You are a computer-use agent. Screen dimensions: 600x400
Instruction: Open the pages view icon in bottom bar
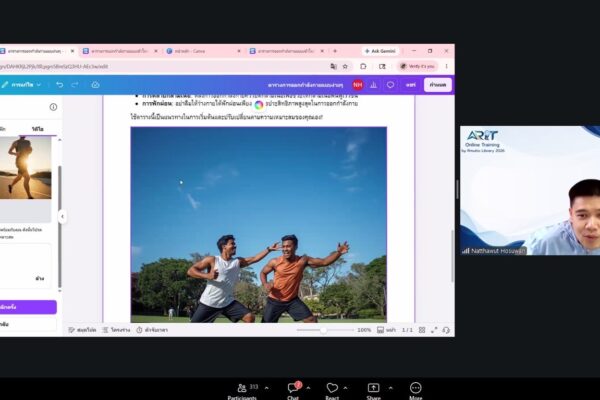[386, 330]
